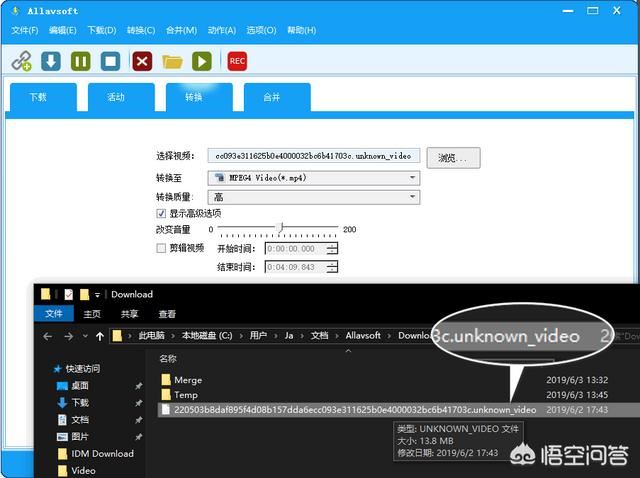Click Allavsoft breadcrumb segment
640x478 pixels.
[x=363, y=336]
